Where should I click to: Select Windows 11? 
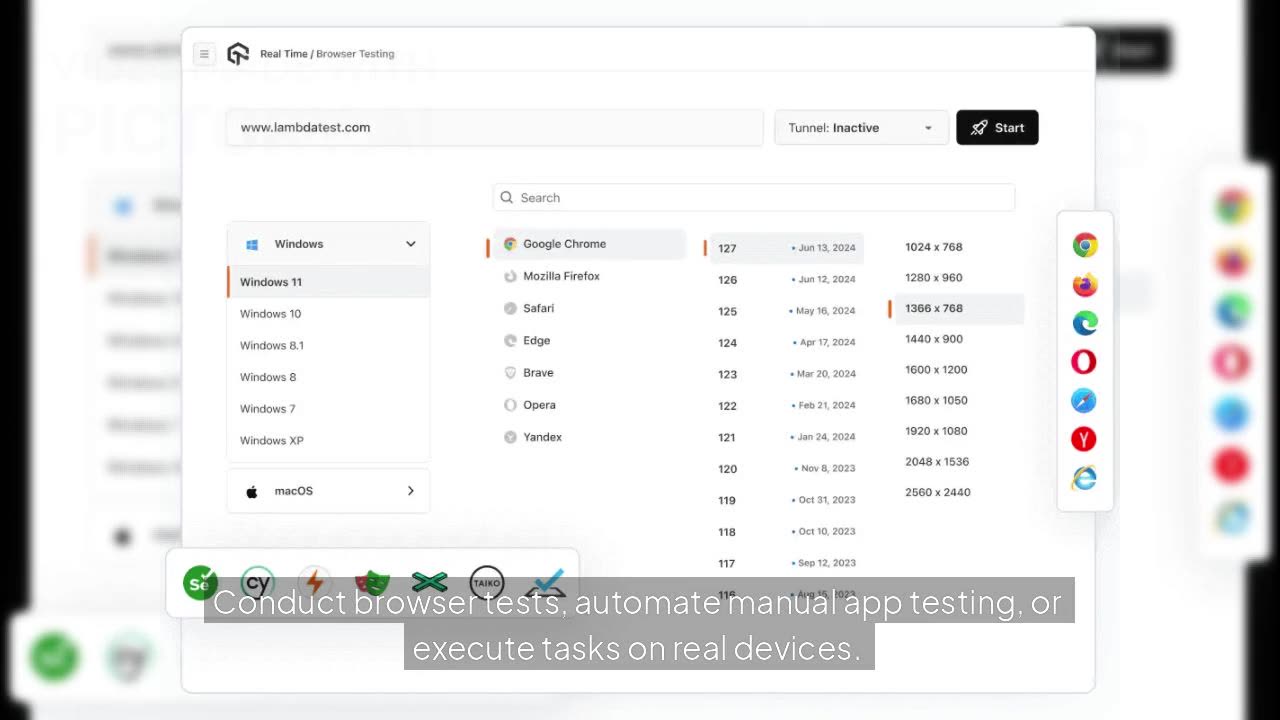pos(328,282)
